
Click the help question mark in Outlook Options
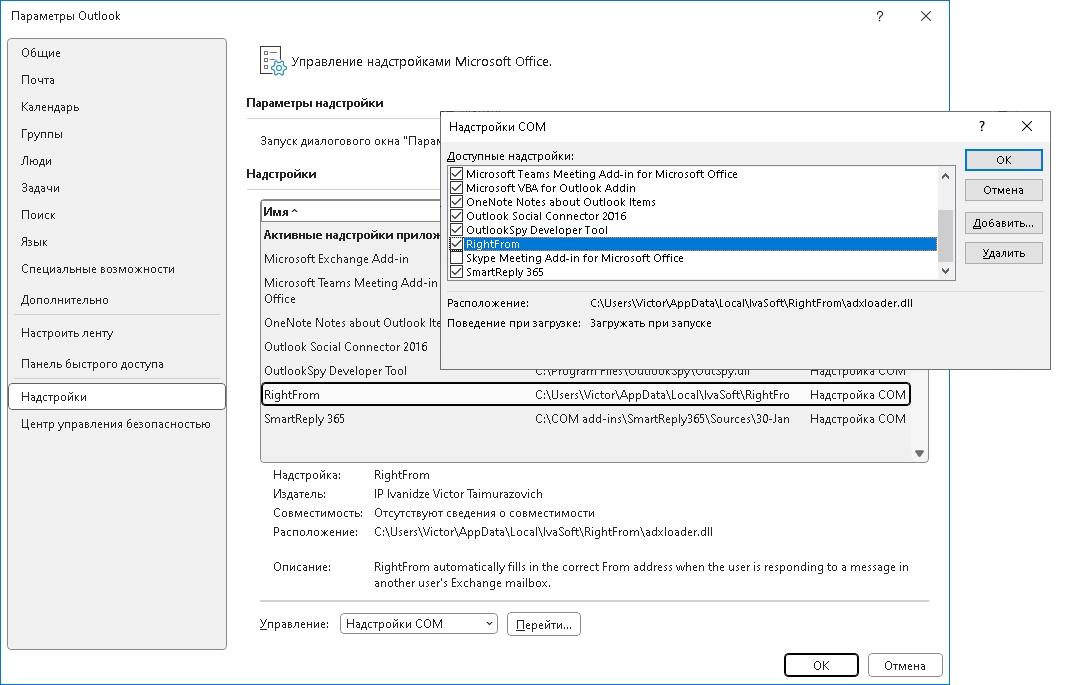click(x=880, y=16)
